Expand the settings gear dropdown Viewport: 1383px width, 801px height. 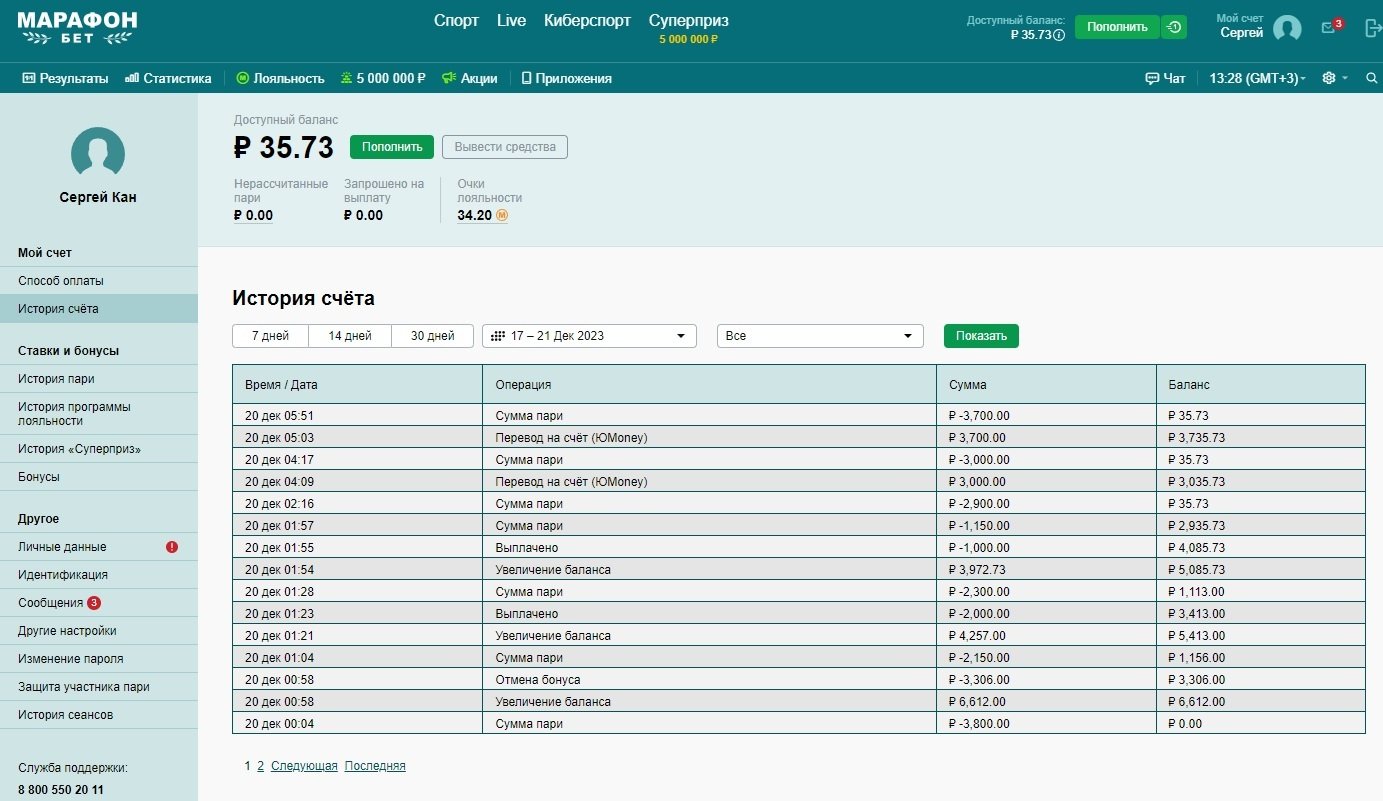click(x=1334, y=78)
